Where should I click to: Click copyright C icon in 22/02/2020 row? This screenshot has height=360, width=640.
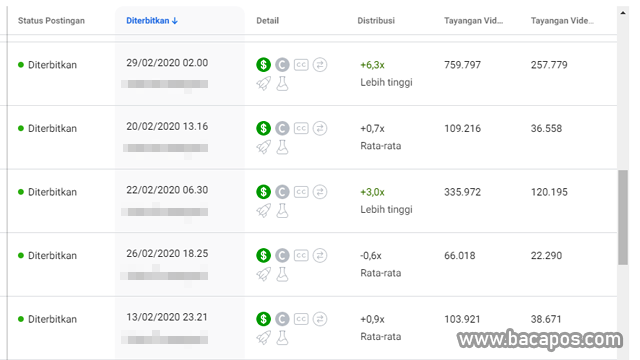[x=282, y=192]
